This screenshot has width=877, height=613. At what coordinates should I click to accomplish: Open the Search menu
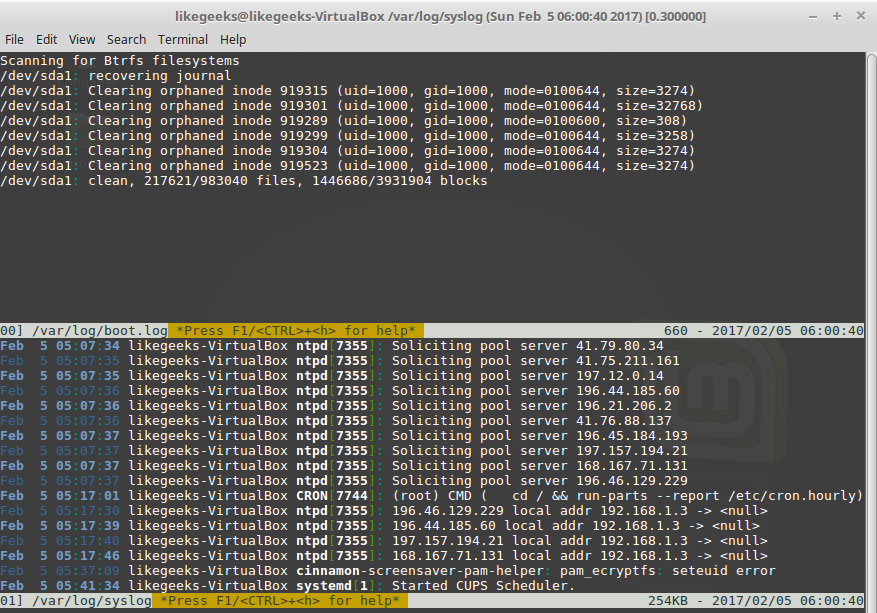pos(126,40)
